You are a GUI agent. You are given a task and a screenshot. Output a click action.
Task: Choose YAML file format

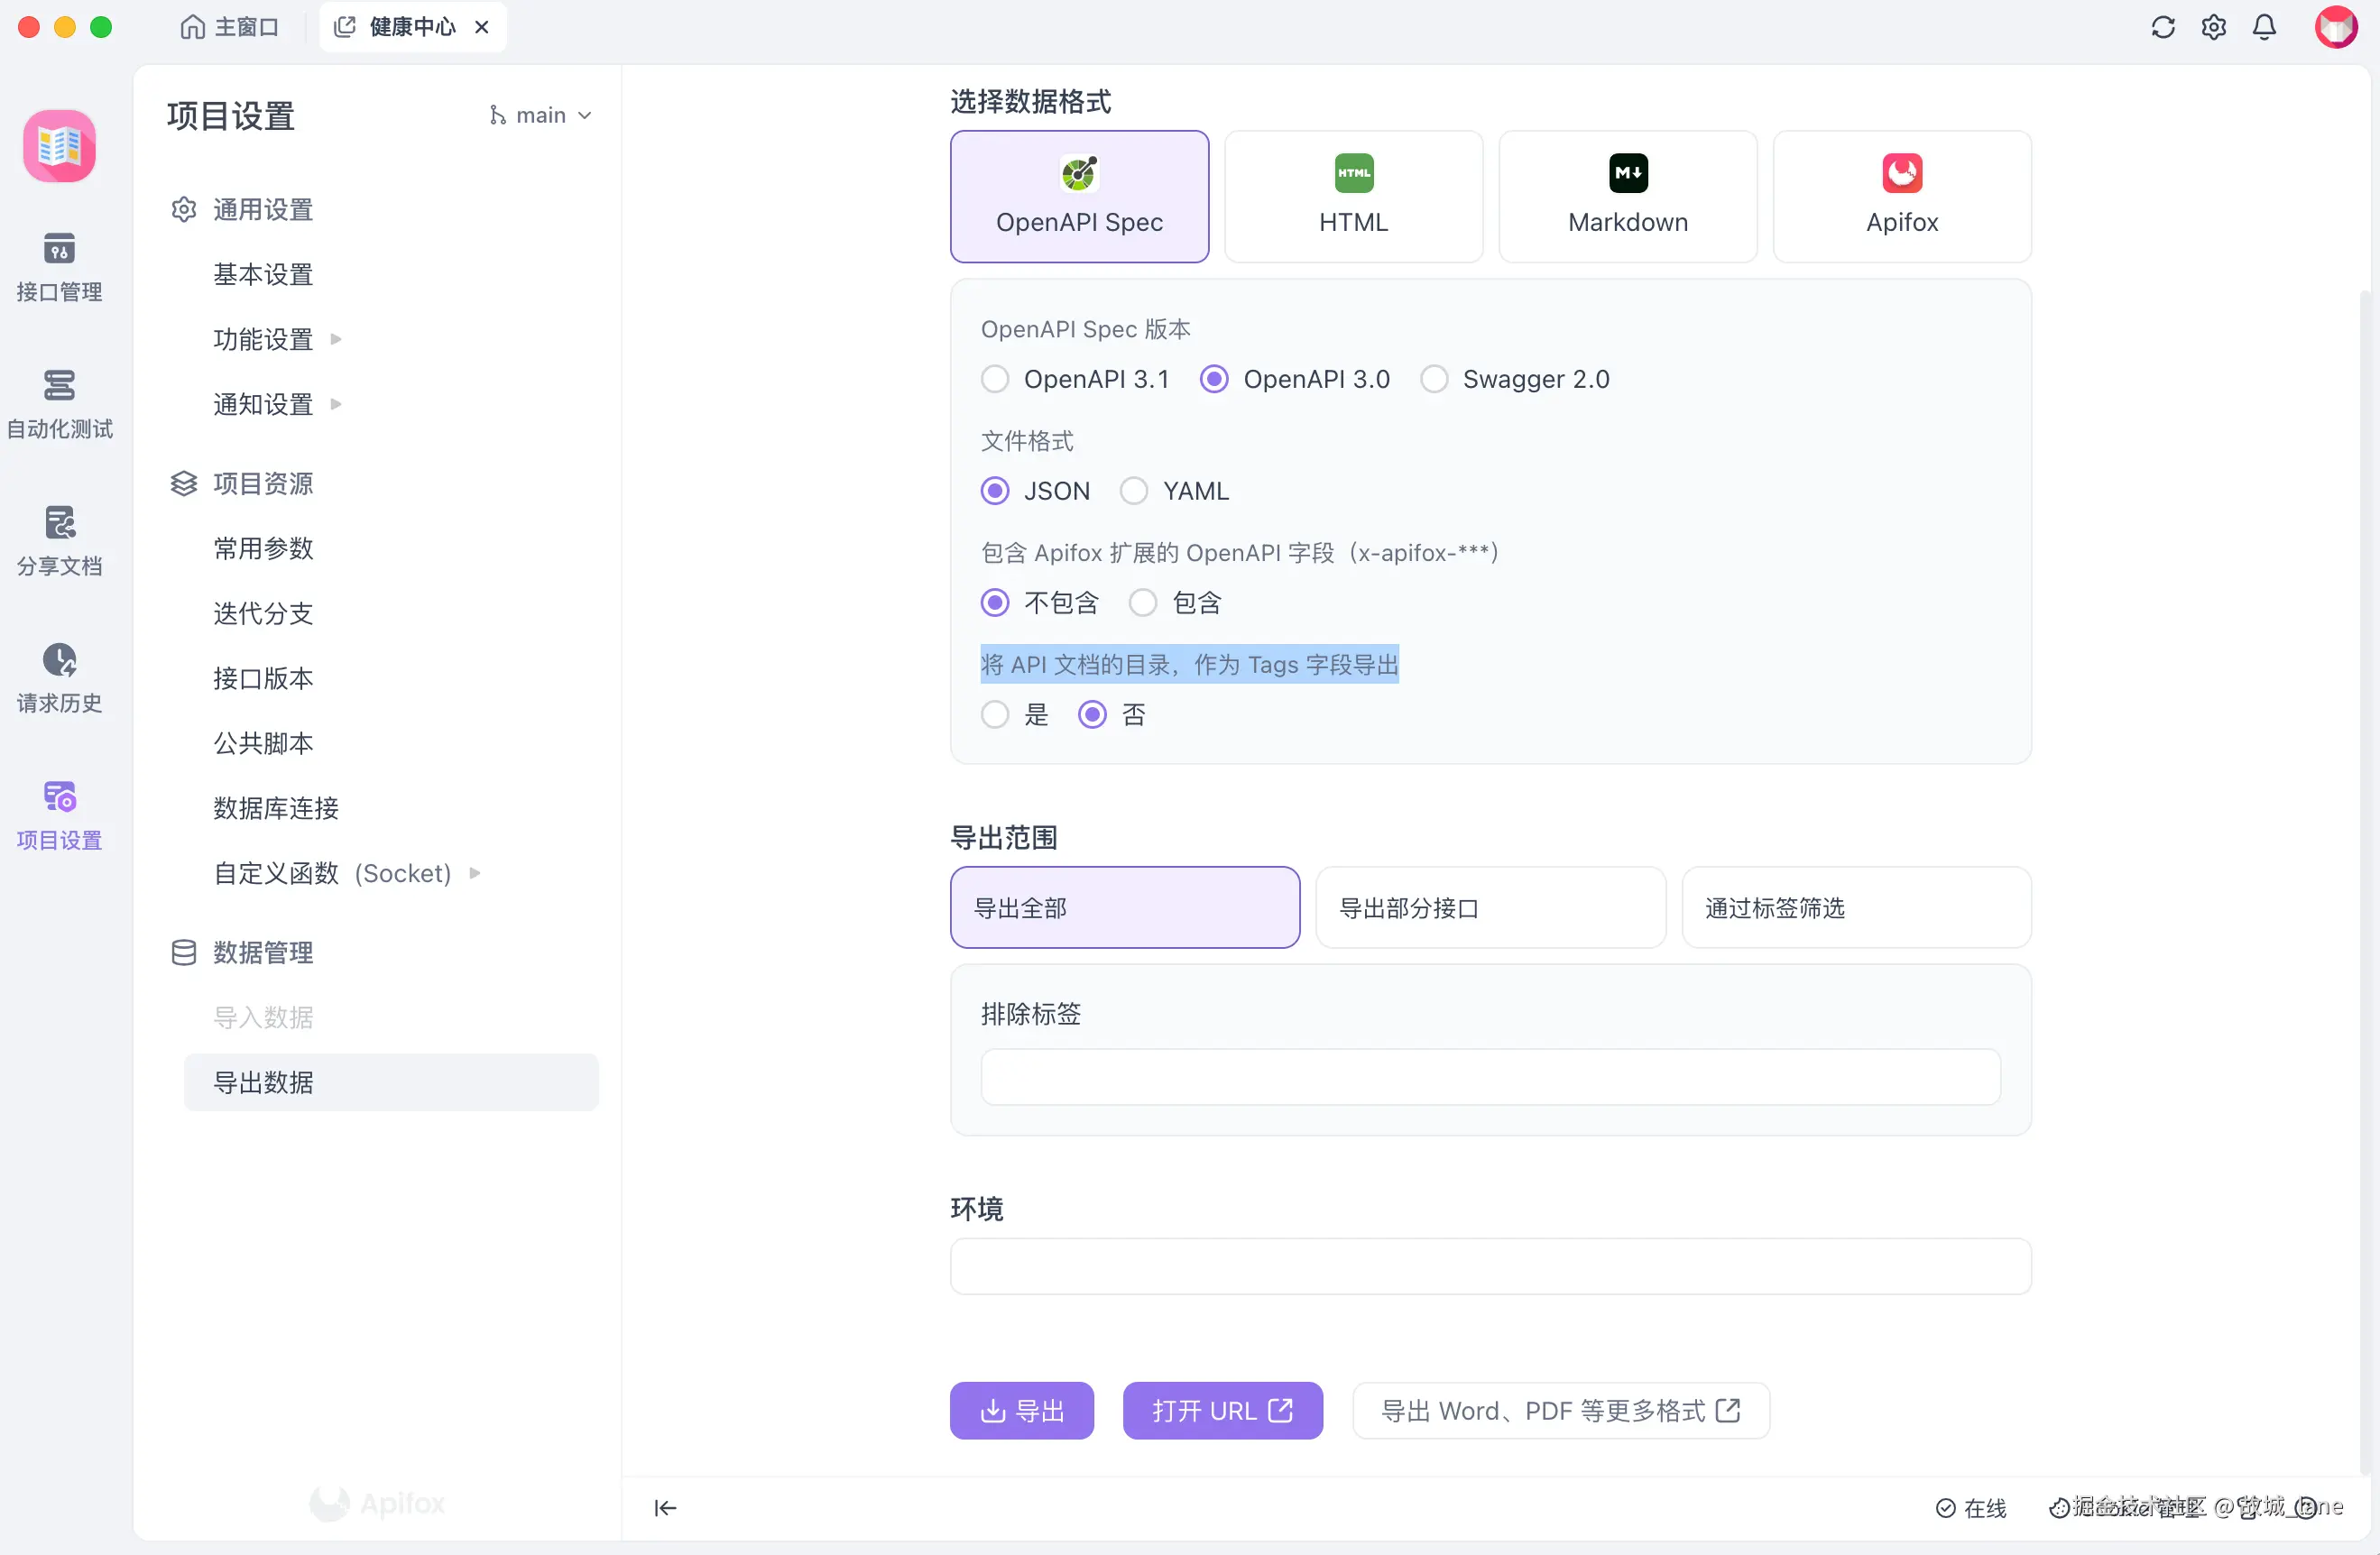click(x=1134, y=491)
